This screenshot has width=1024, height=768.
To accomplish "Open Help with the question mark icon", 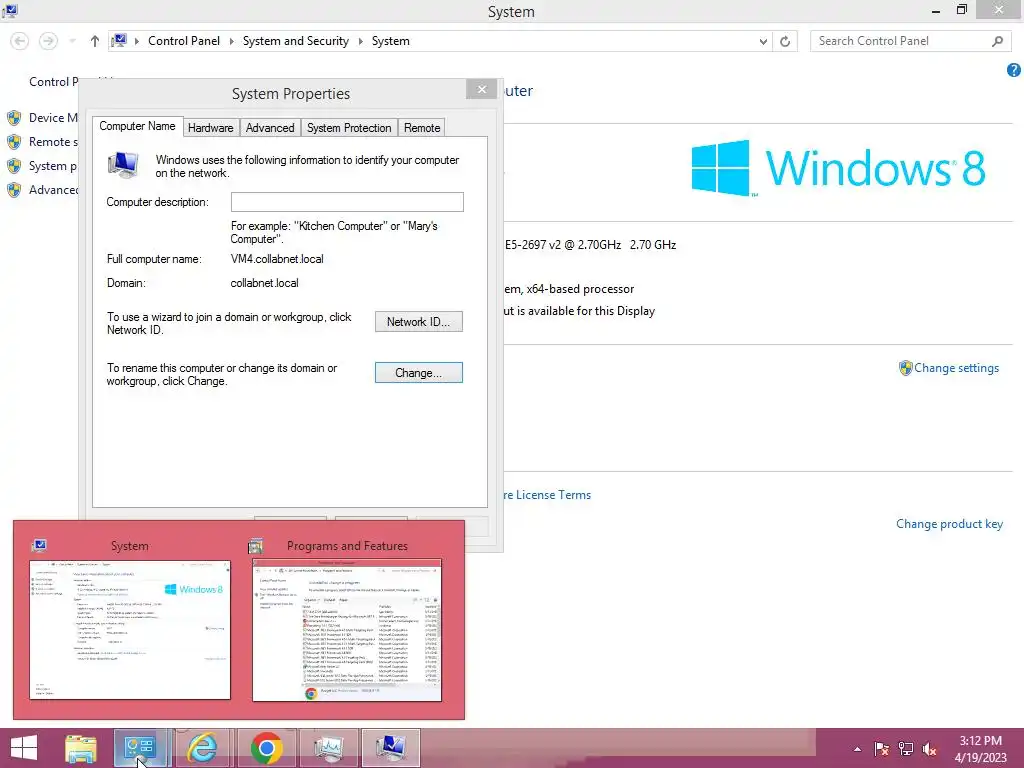I will coord(1014,70).
